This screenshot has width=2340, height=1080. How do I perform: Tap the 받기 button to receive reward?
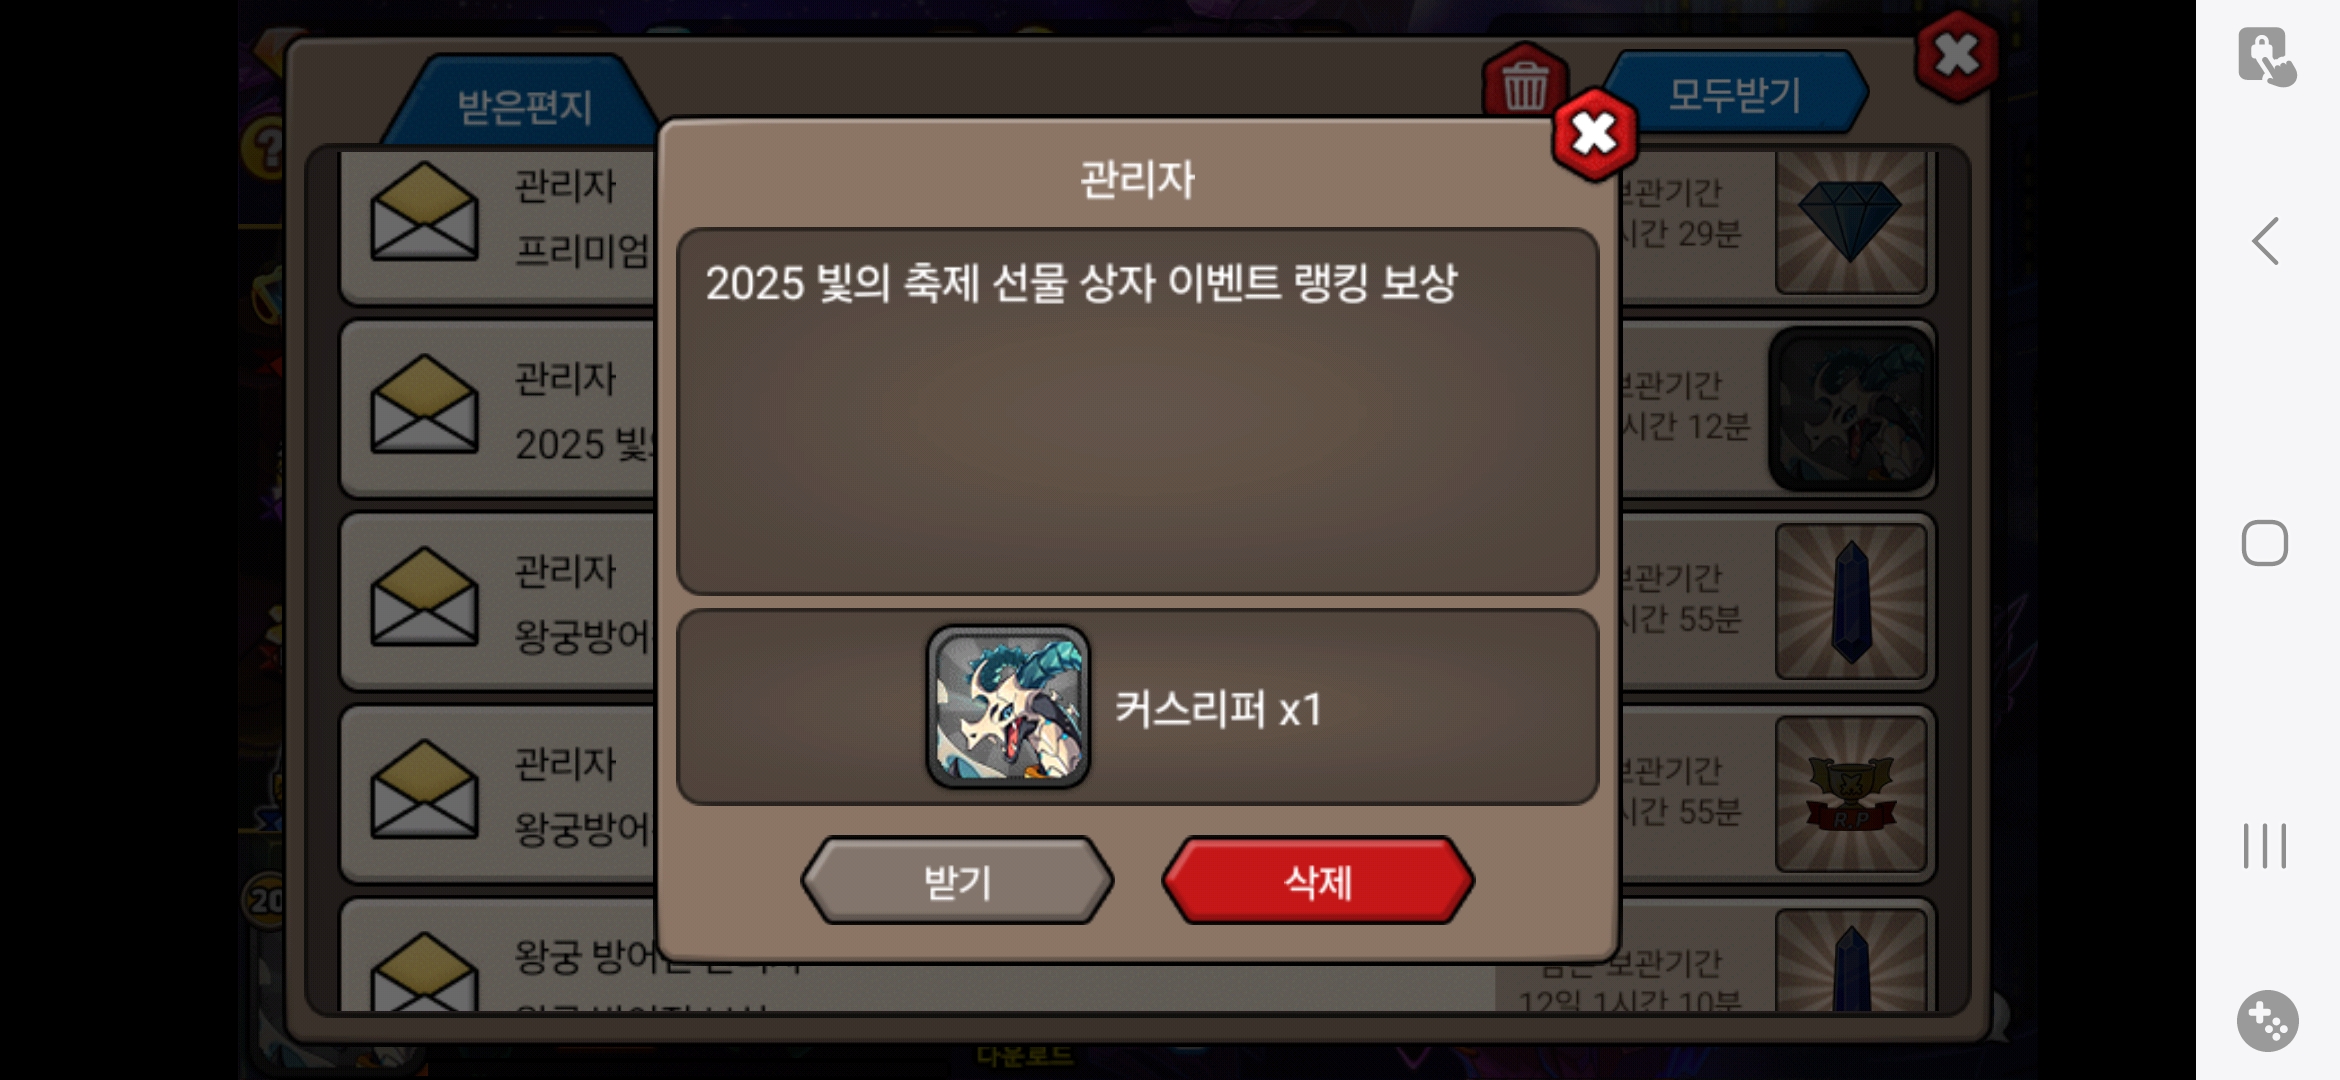click(957, 880)
